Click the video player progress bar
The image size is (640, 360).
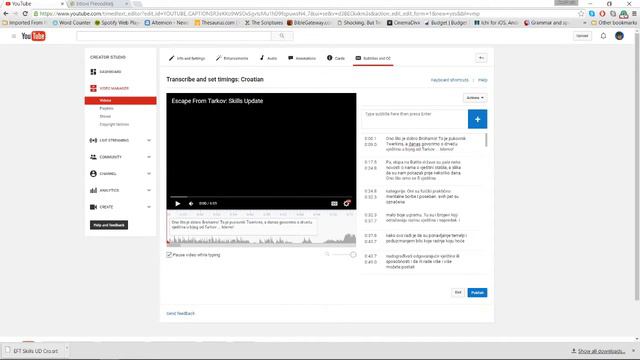[261, 197]
